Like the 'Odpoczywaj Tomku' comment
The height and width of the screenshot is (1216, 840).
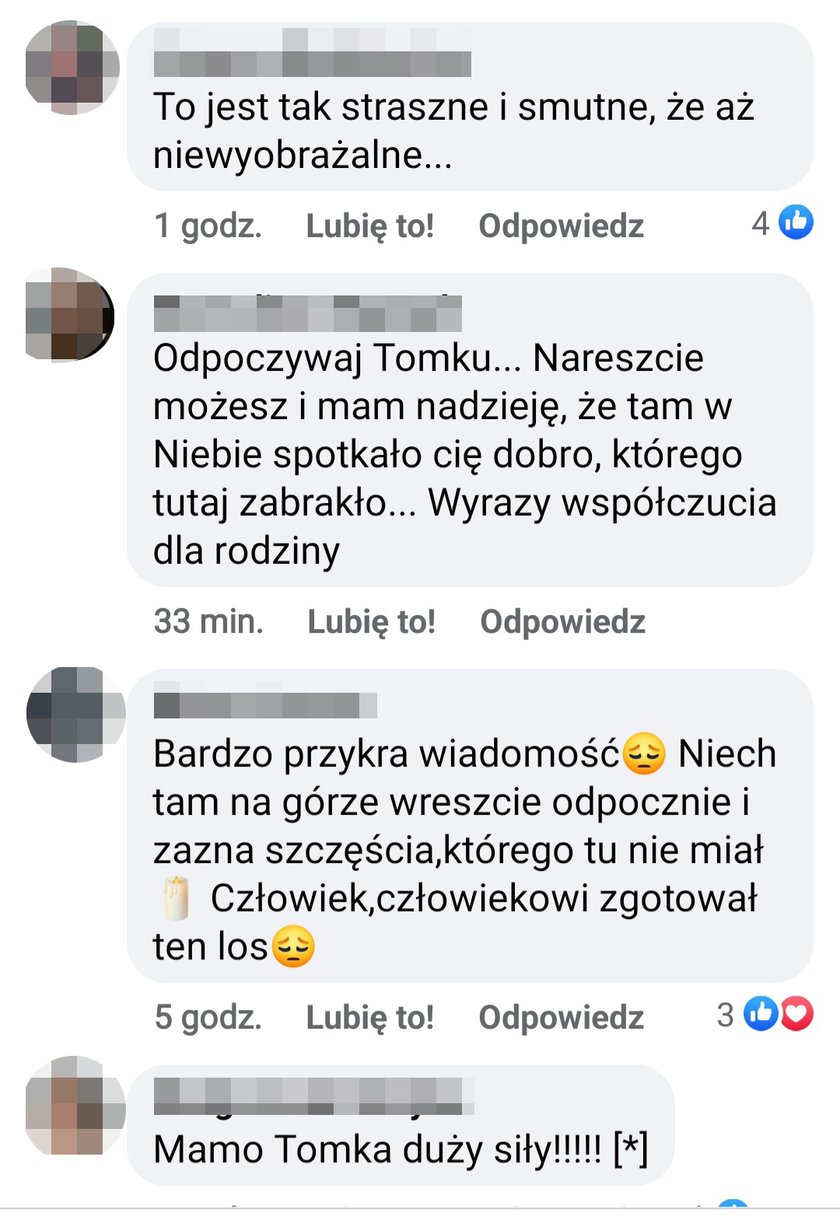click(371, 621)
